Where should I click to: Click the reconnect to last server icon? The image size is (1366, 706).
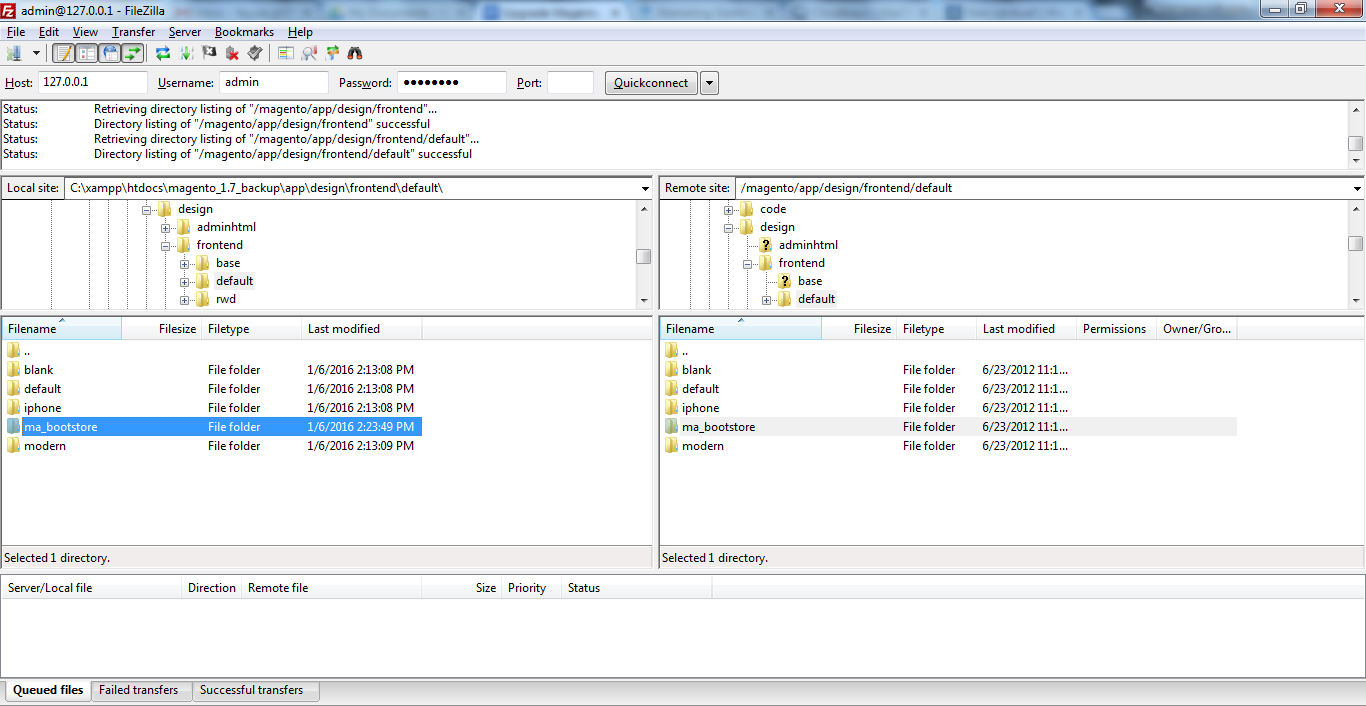coord(255,53)
